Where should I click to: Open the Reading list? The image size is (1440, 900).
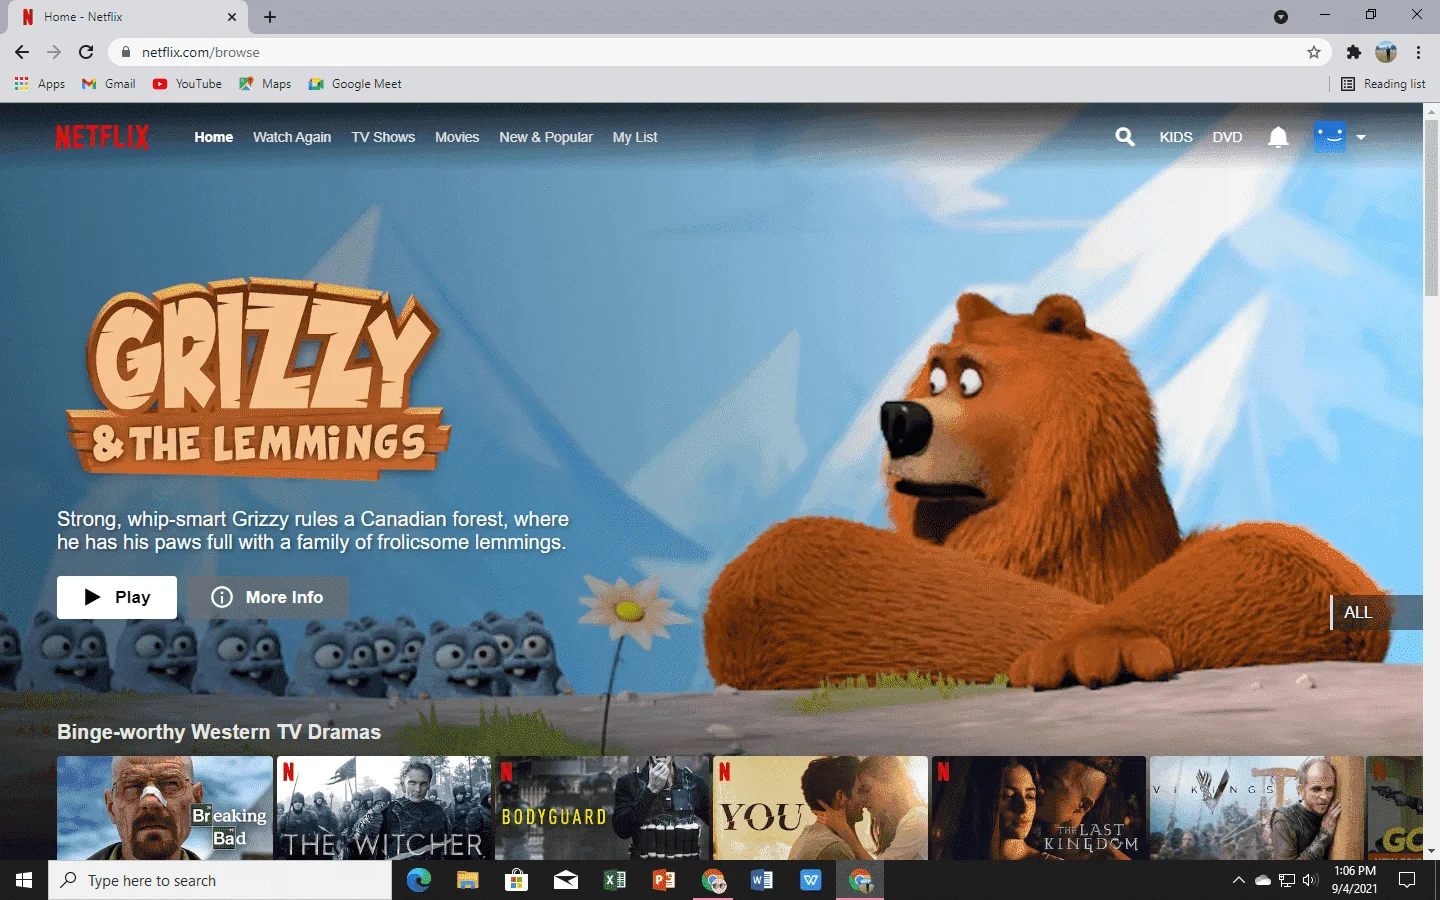(x=1383, y=84)
